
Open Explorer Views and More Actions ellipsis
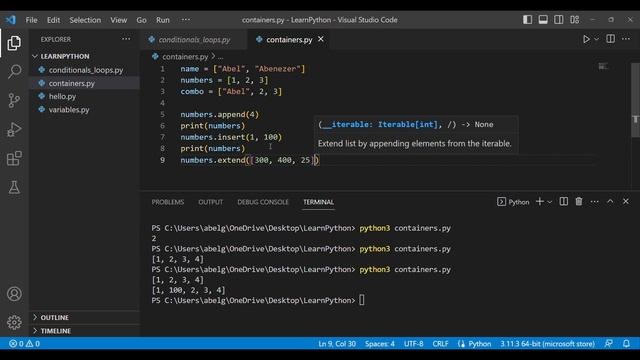[126, 39]
